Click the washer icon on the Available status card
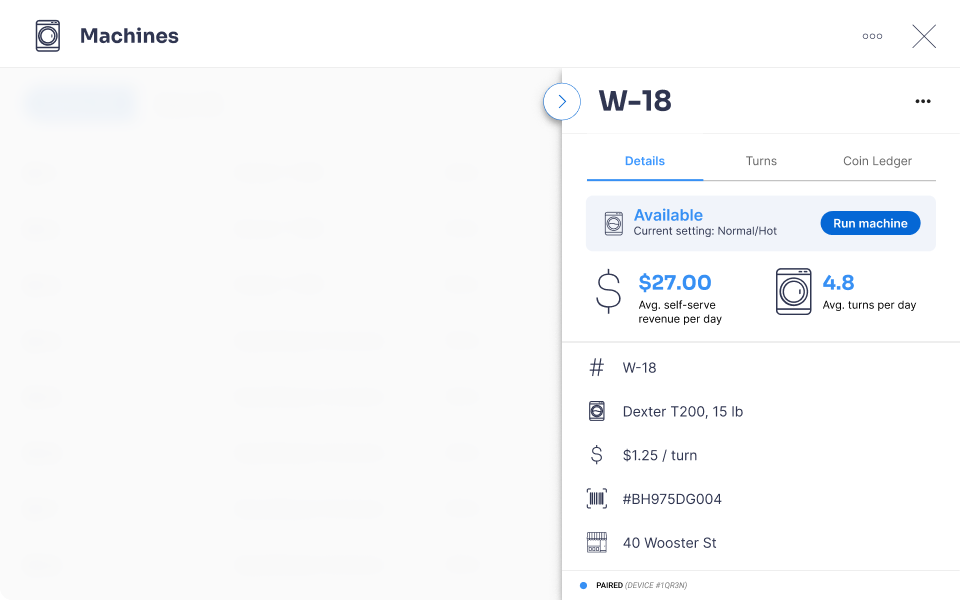 pos(614,222)
